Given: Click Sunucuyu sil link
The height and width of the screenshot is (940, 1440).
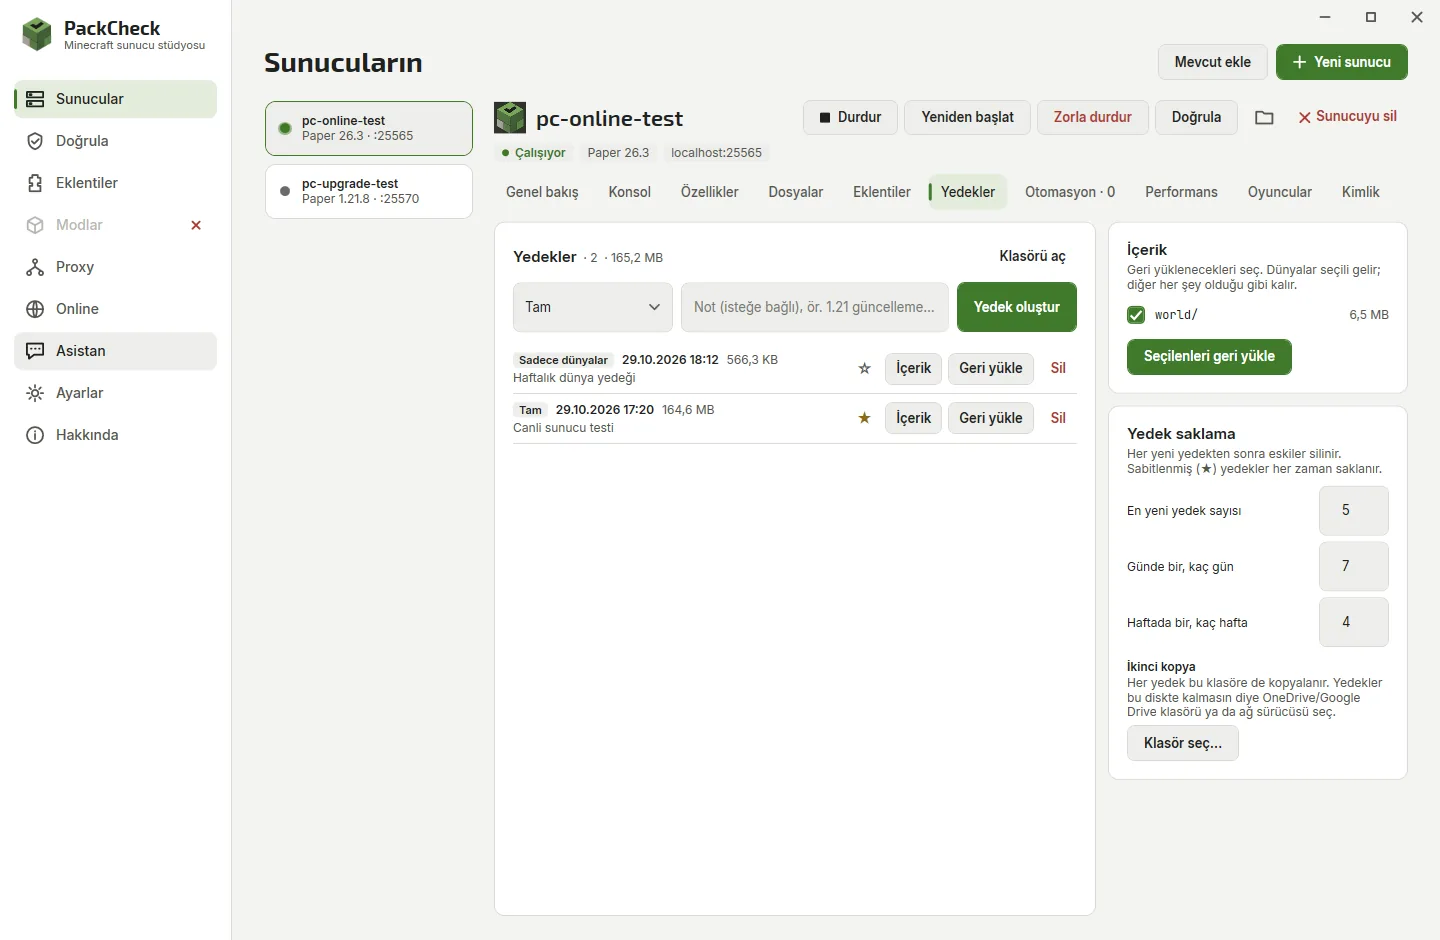Looking at the screenshot, I should click(x=1347, y=117).
